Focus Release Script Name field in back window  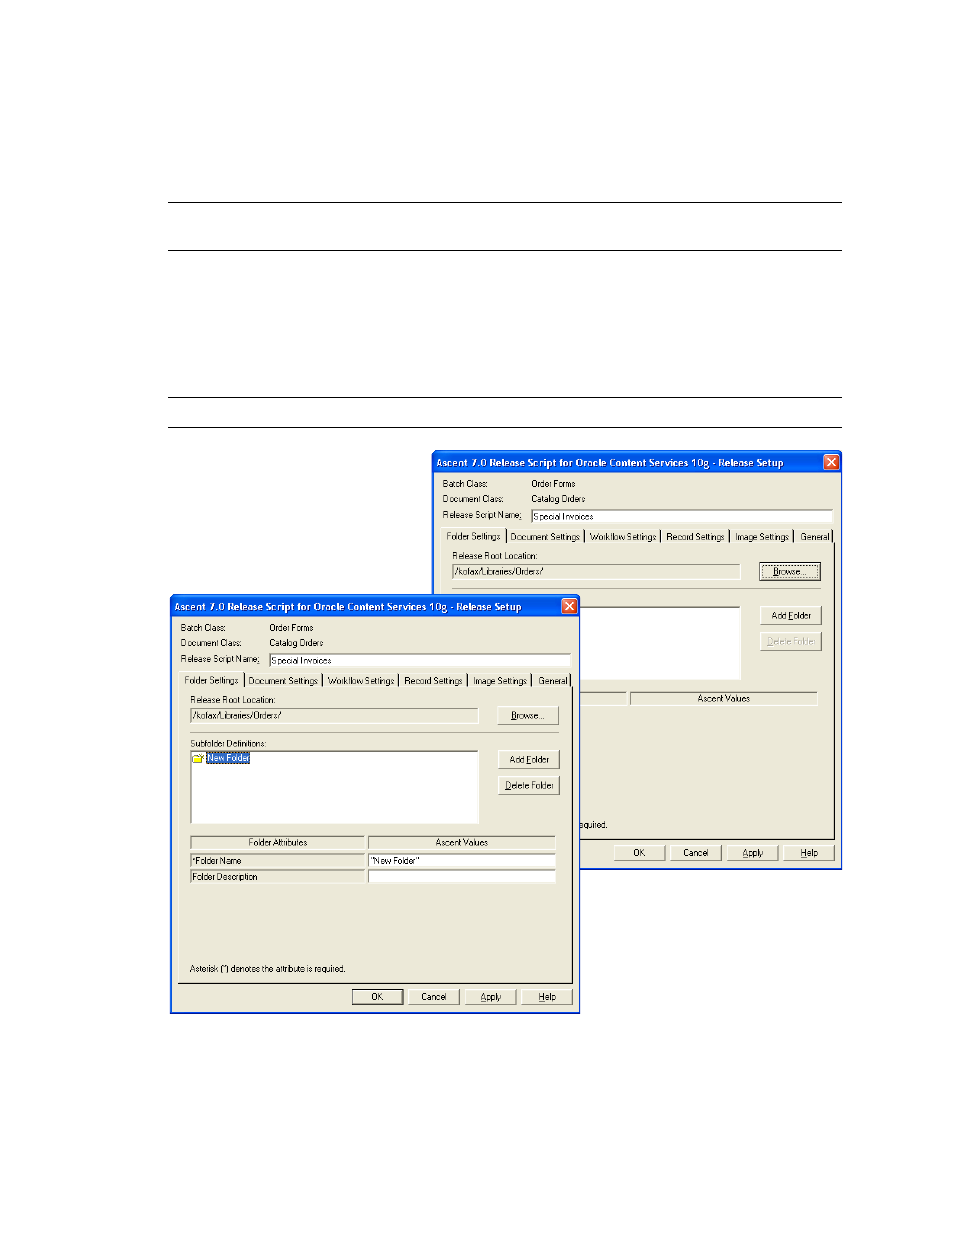click(x=682, y=516)
